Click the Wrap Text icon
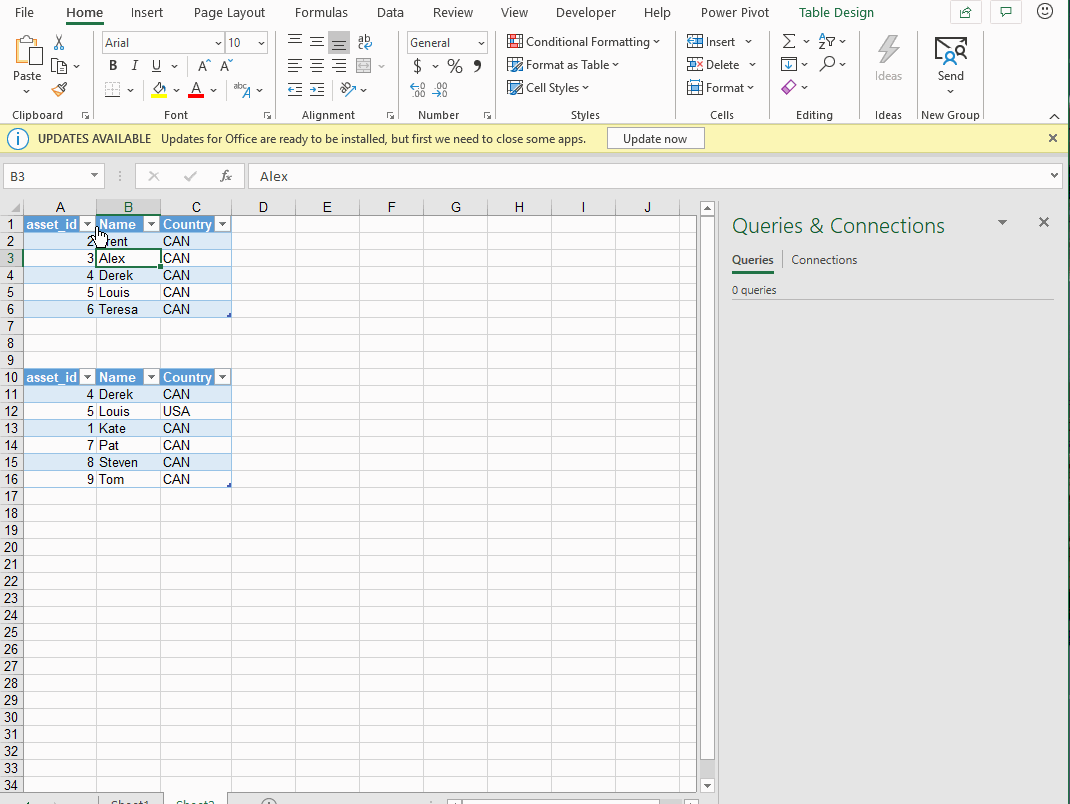Screen dimensions: 1070x804 tap(365, 42)
